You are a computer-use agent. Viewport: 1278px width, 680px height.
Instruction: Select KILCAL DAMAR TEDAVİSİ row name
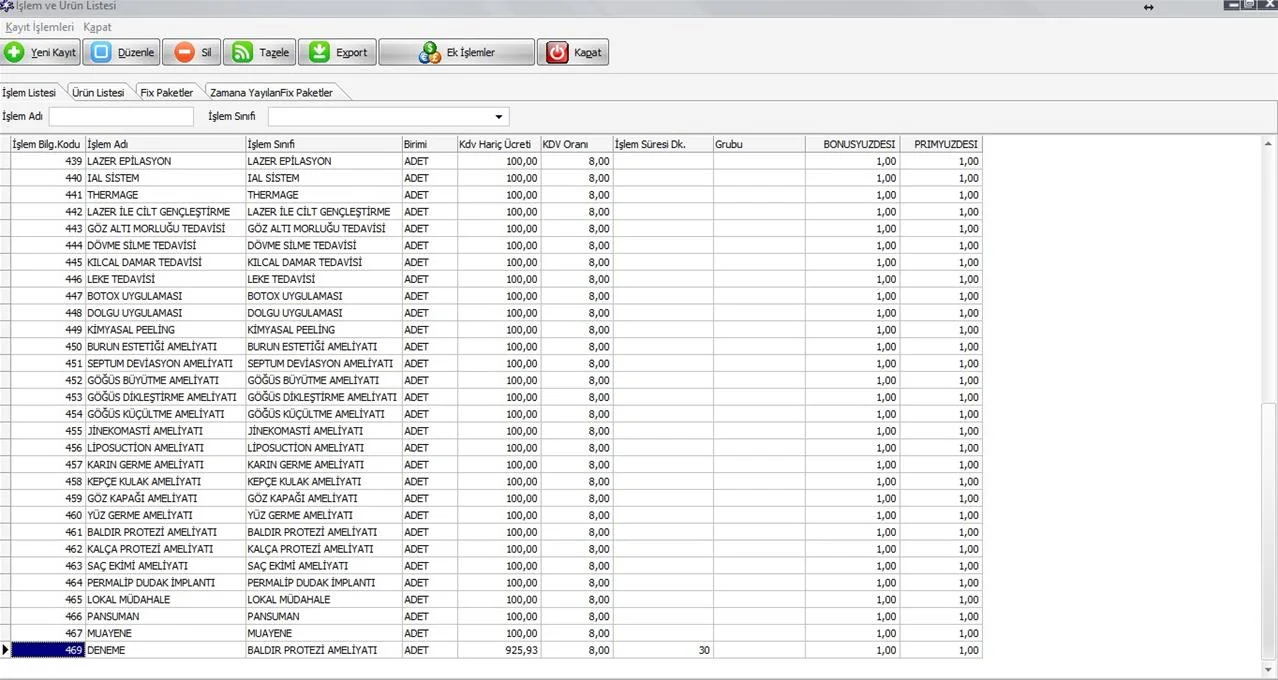click(144, 262)
